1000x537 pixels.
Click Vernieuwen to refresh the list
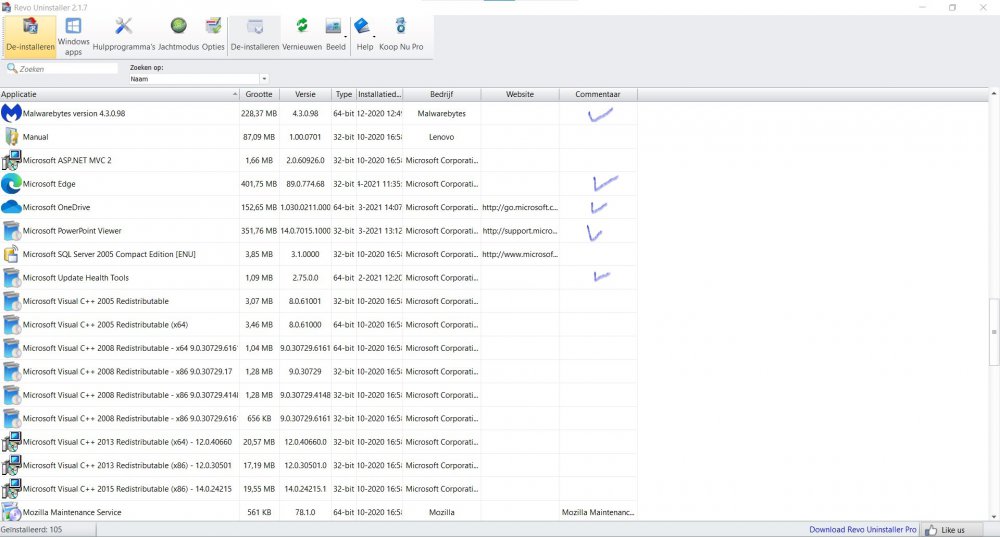point(301,35)
